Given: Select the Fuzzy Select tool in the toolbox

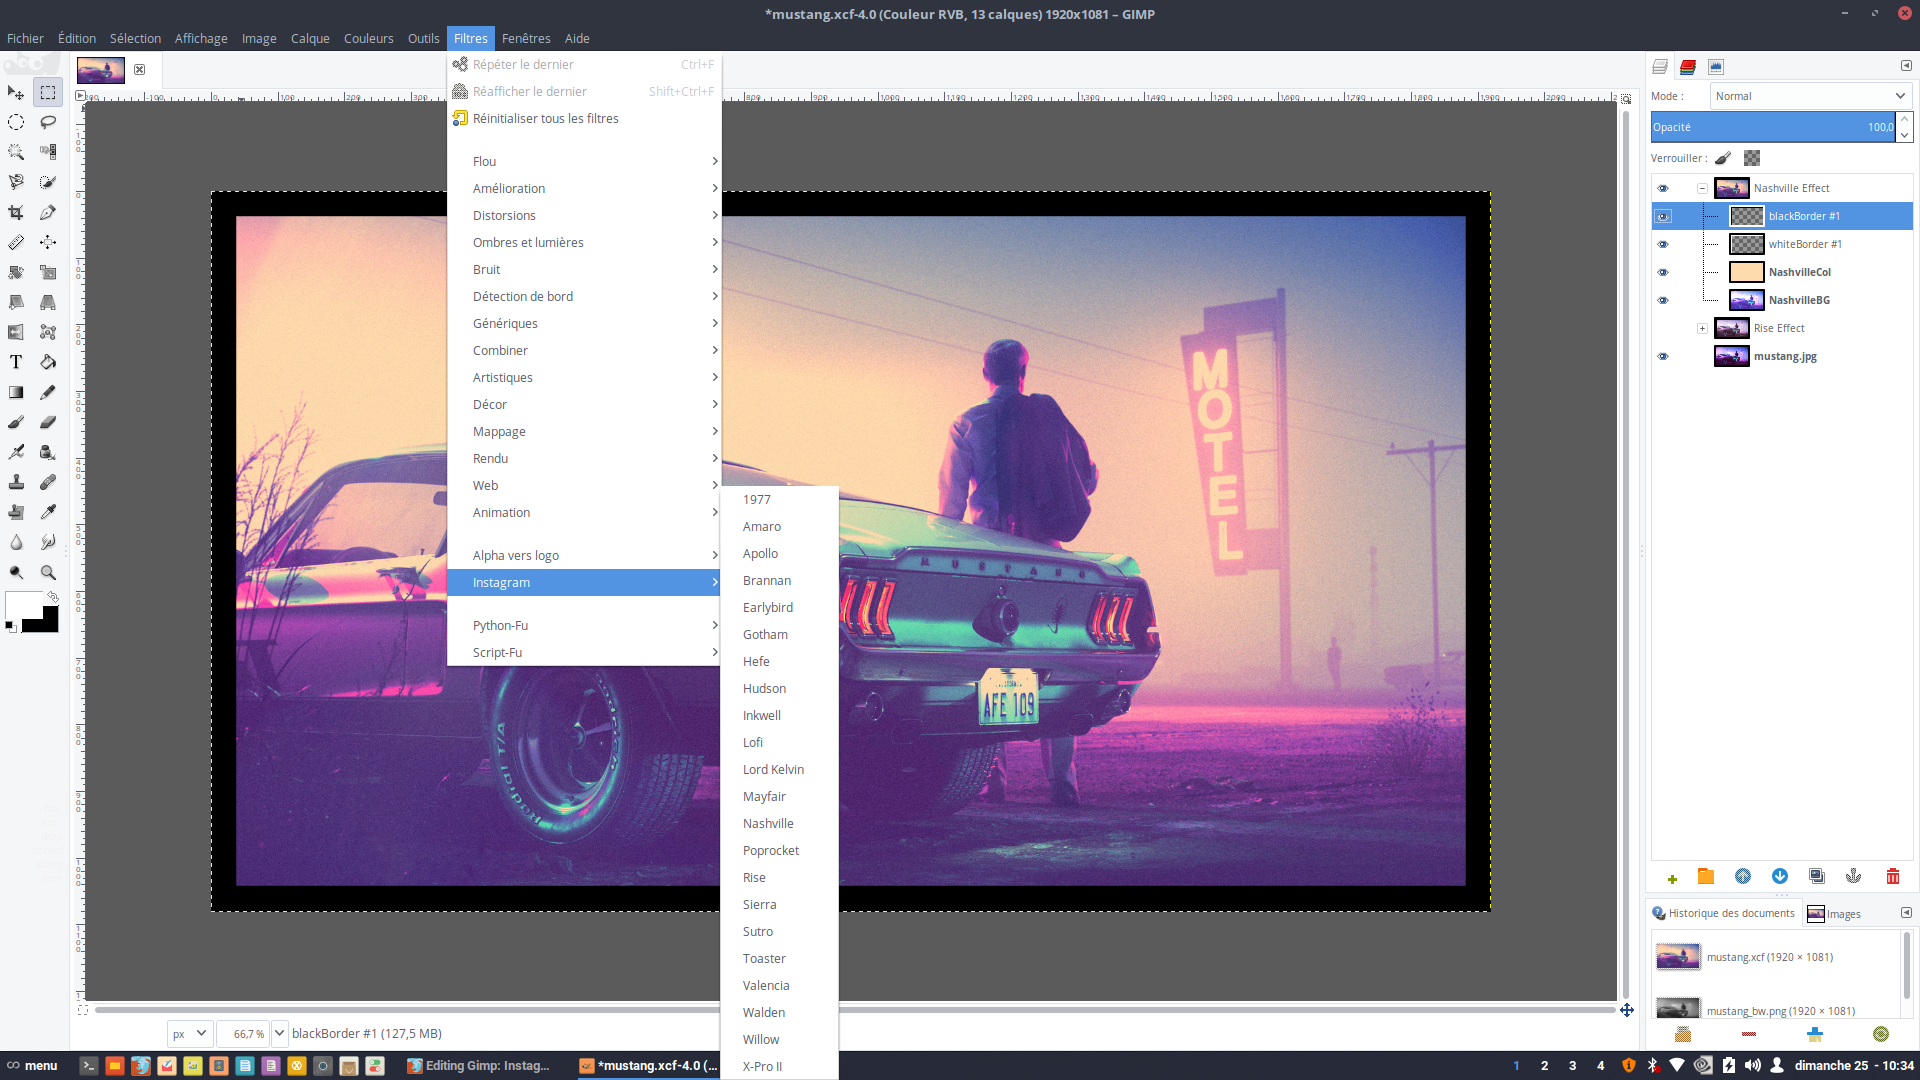Looking at the screenshot, I should (x=16, y=152).
